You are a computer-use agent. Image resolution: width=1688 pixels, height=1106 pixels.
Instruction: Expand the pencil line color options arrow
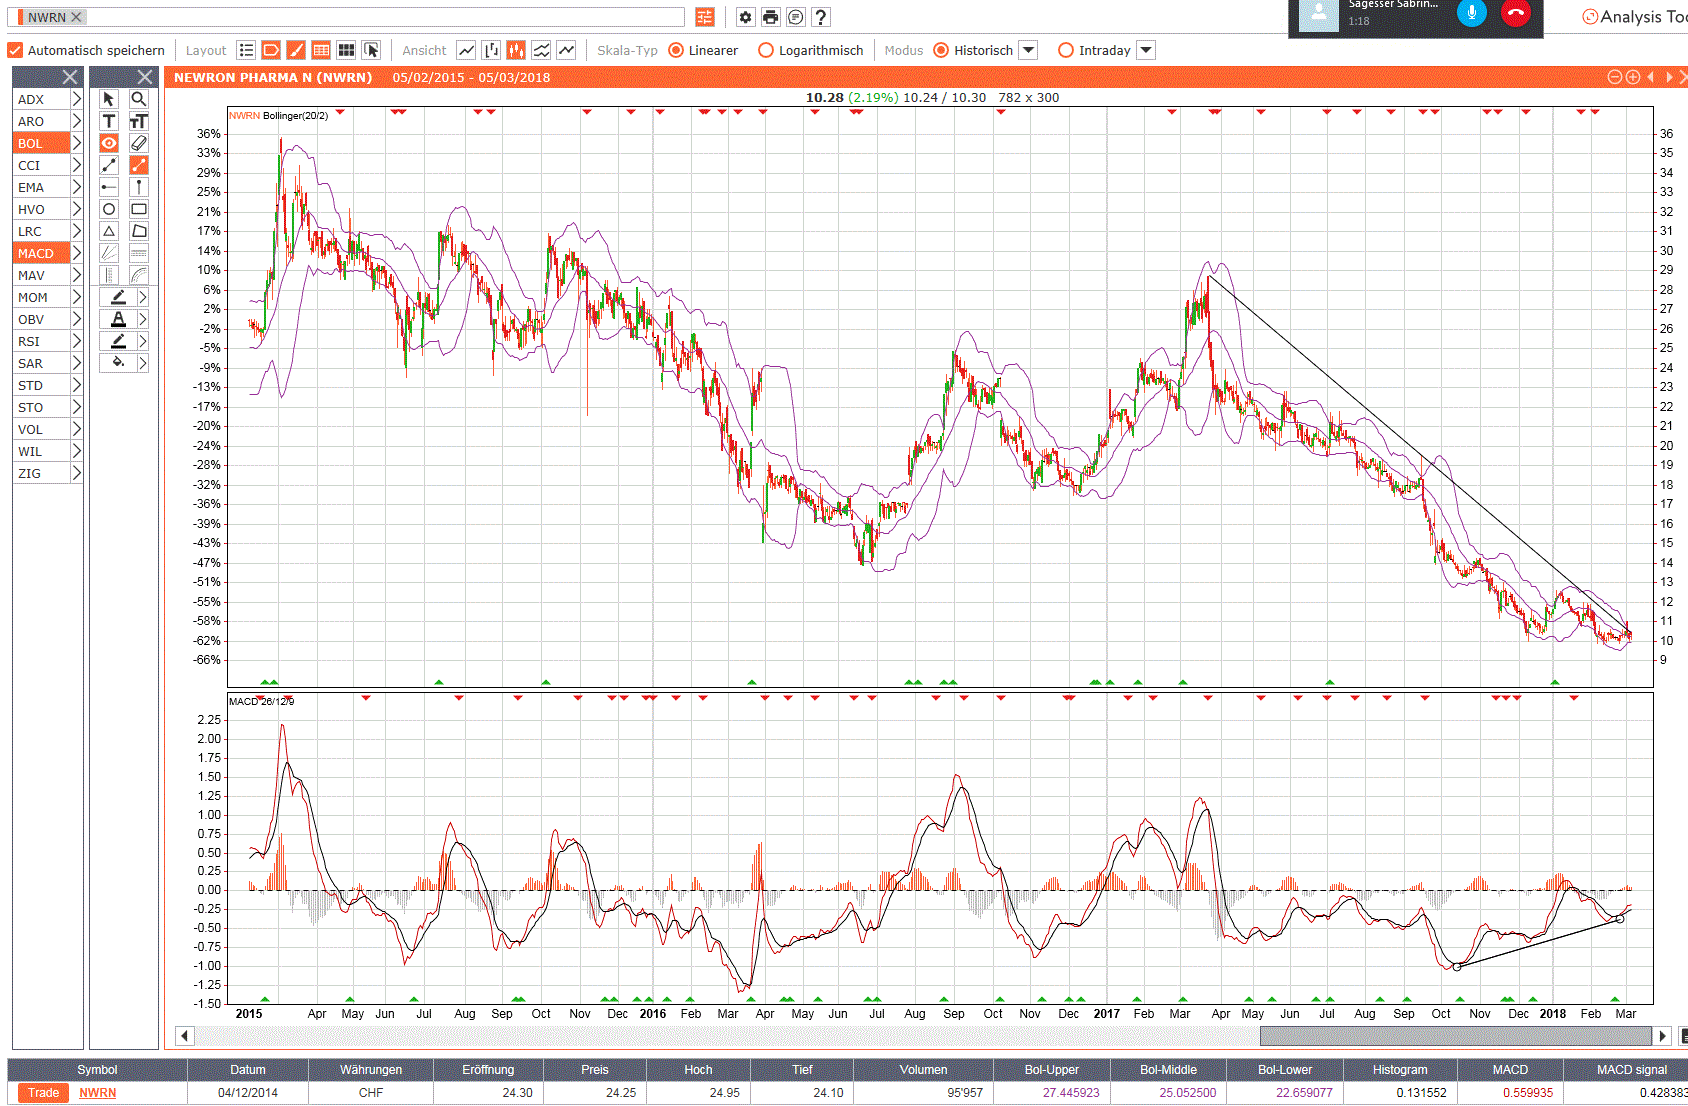click(143, 297)
